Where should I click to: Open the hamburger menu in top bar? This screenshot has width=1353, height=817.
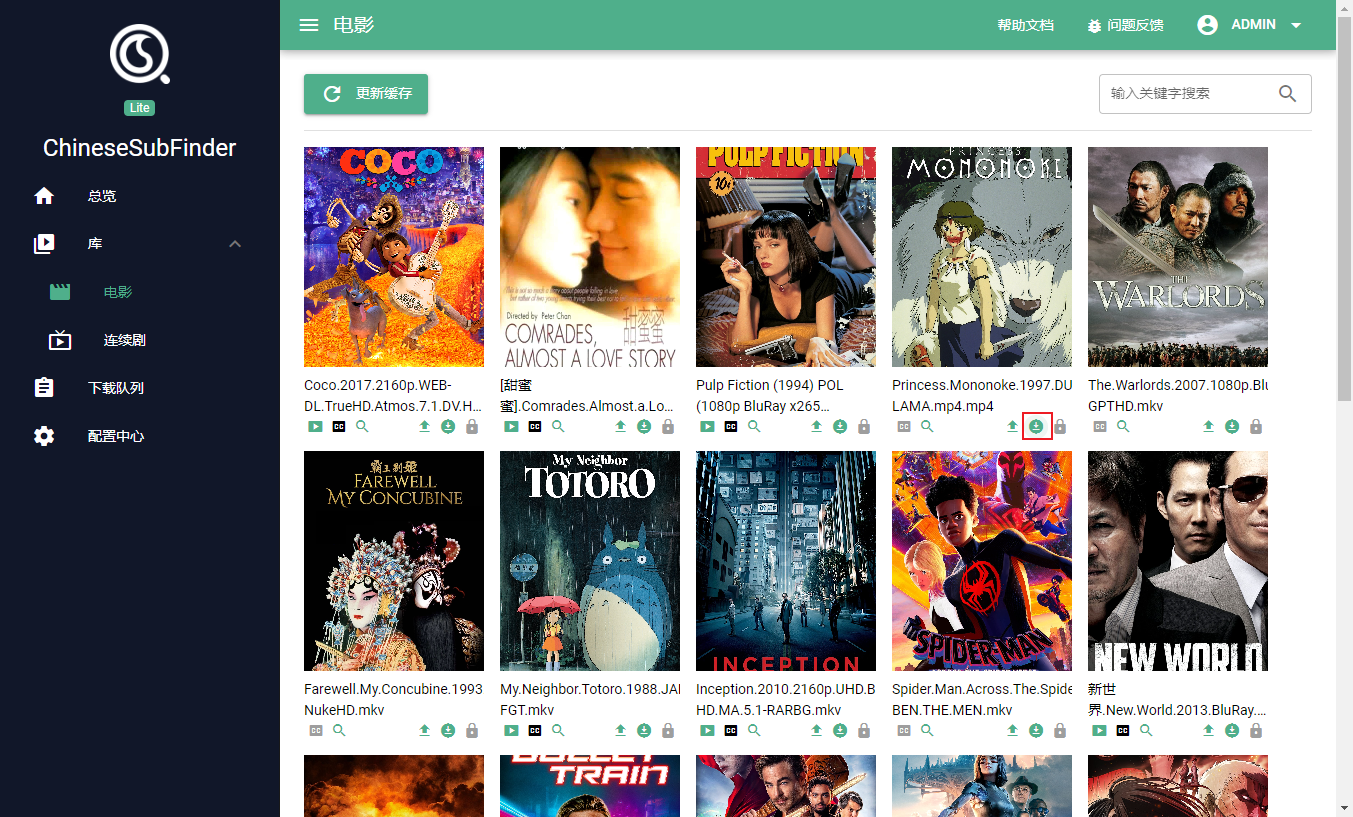tap(309, 25)
